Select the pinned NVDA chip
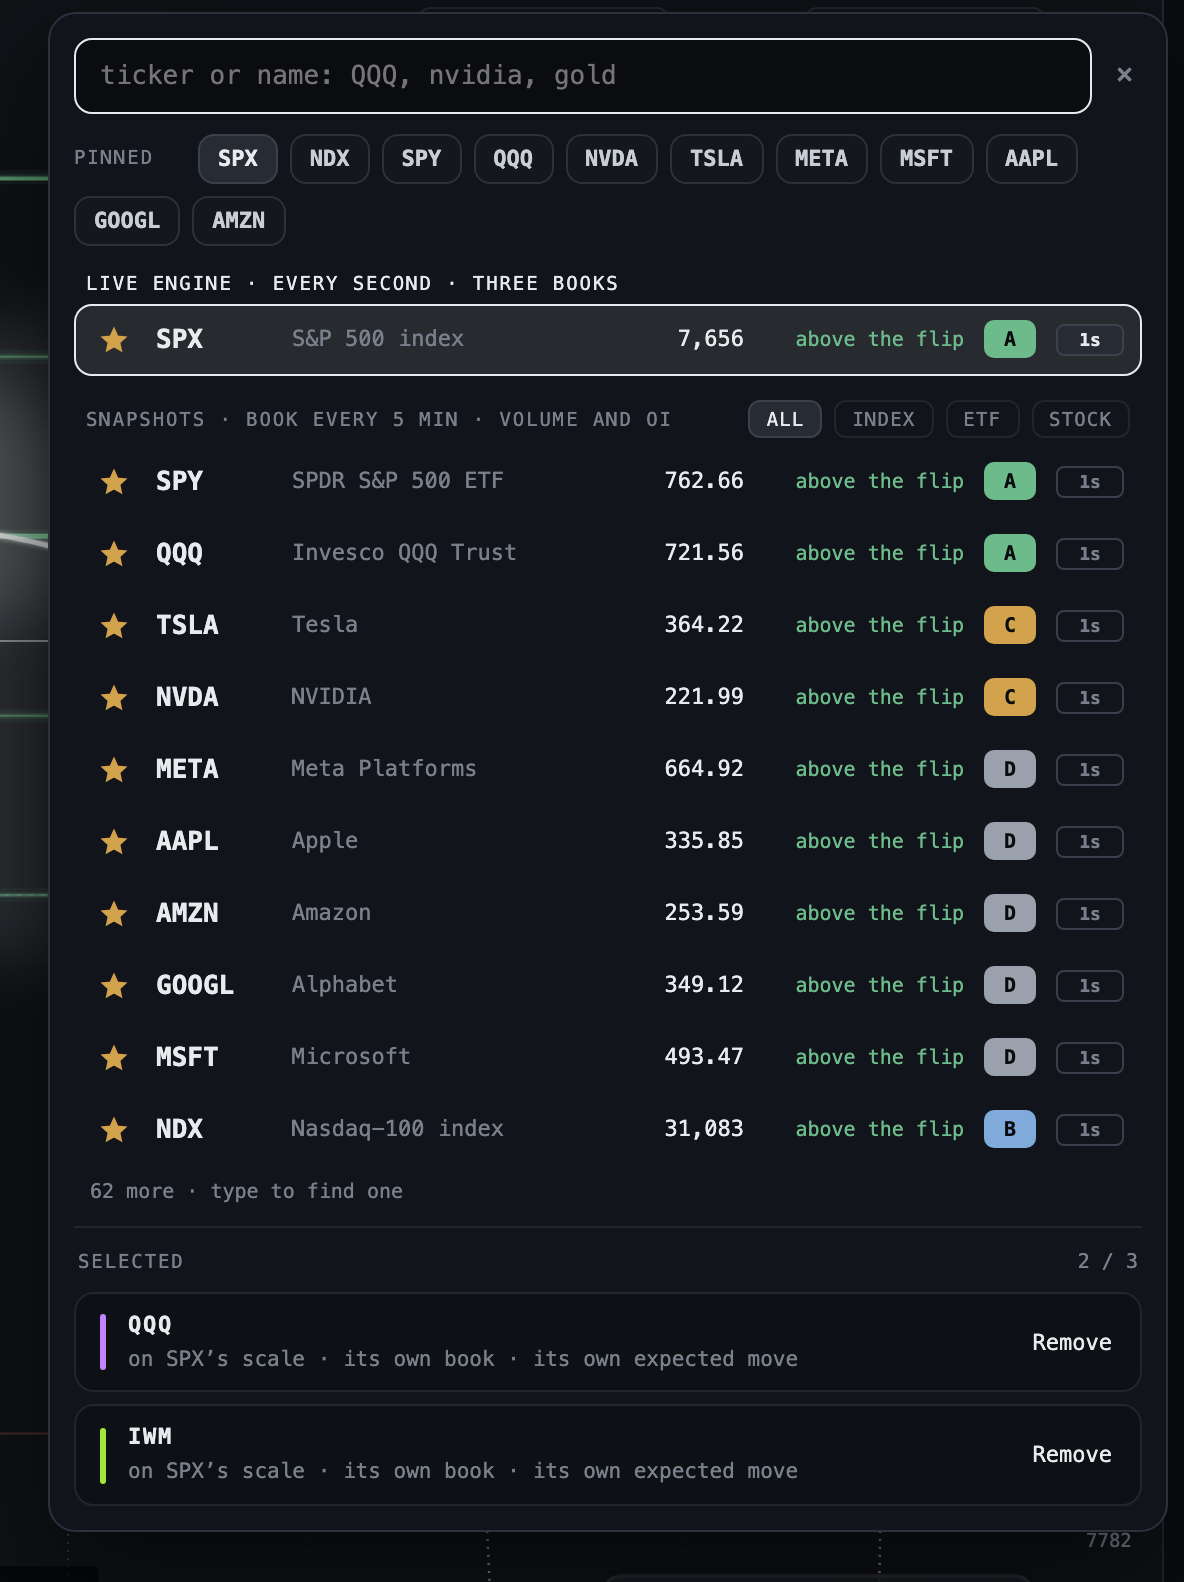The width and height of the screenshot is (1184, 1582). coord(612,159)
